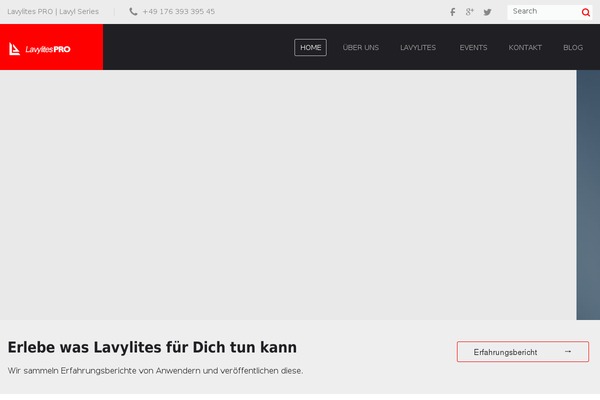Click the next slide image at the slider edge

coord(588,194)
